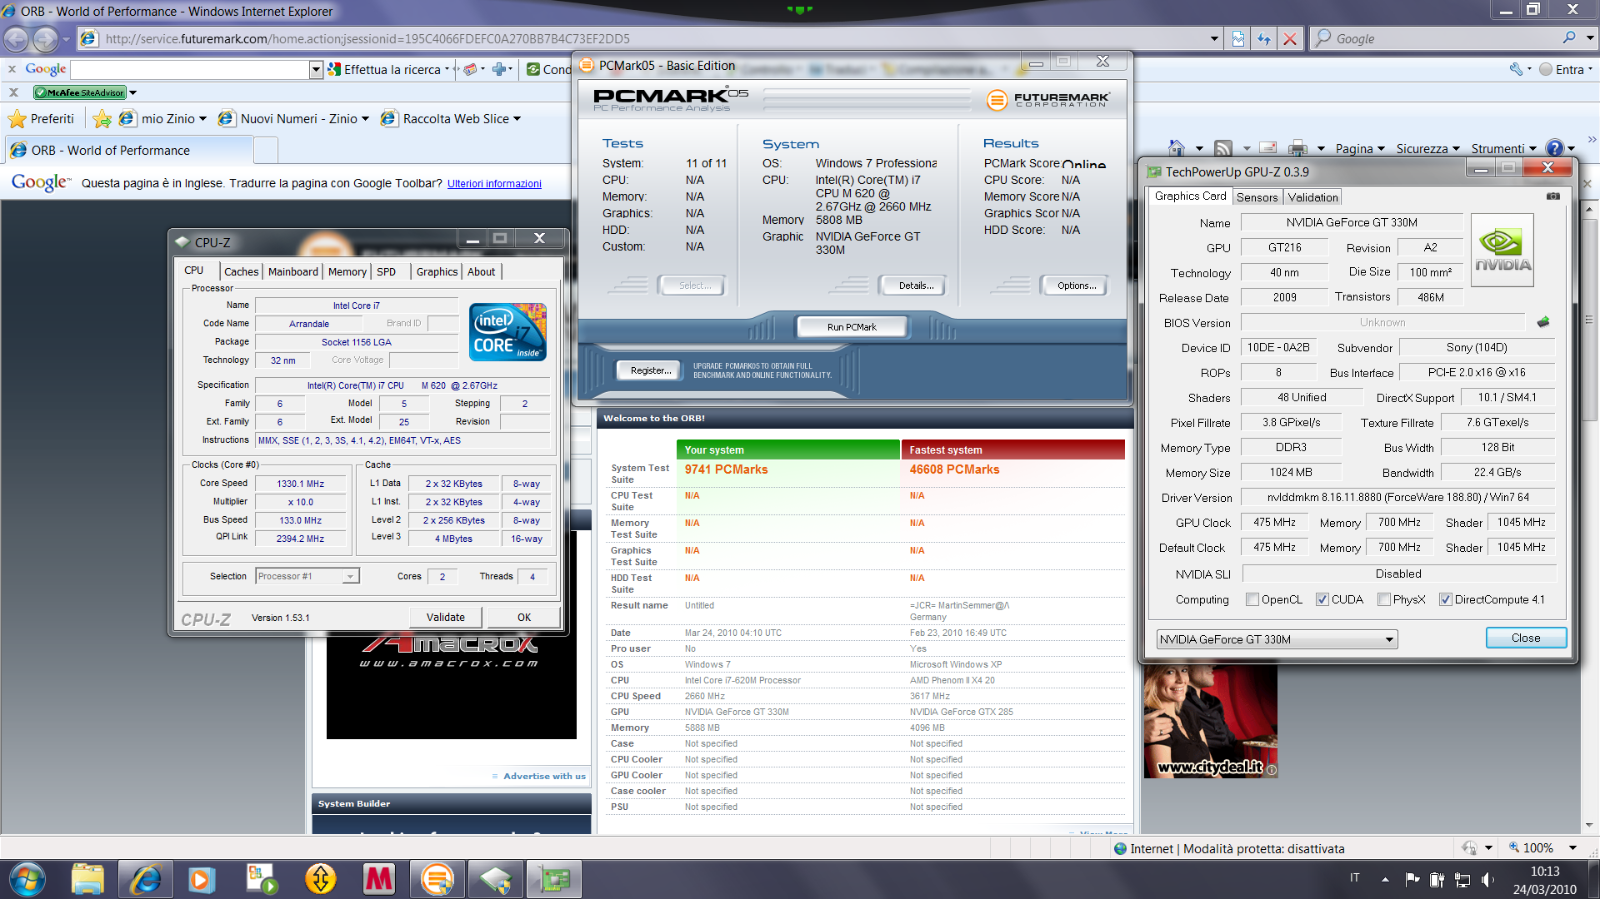1600x899 pixels.
Task: Open the Sicurezza menu dropdown
Action: click(x=1428, y=148)
